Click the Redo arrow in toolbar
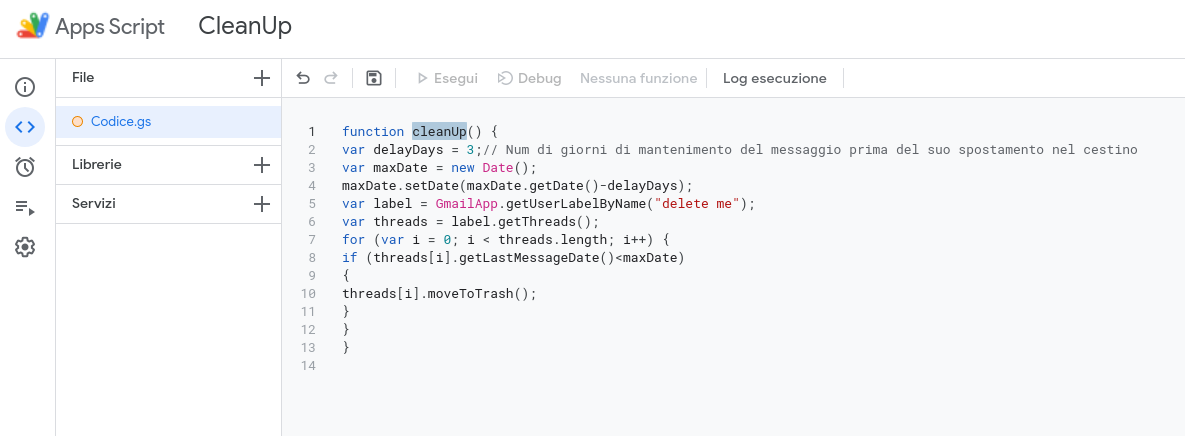Screen dimensions: 1185x436 [330, 79]
